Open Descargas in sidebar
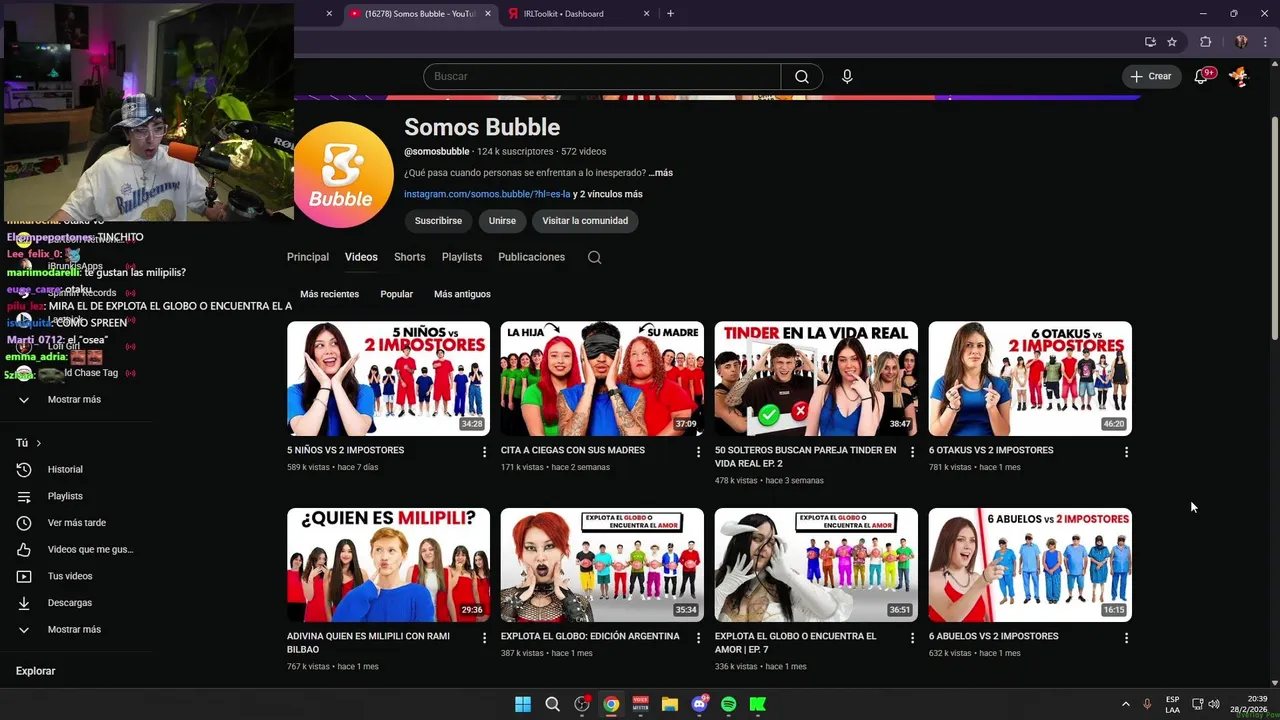Screen dimensions: 1280x720 (x=70, y=603)
